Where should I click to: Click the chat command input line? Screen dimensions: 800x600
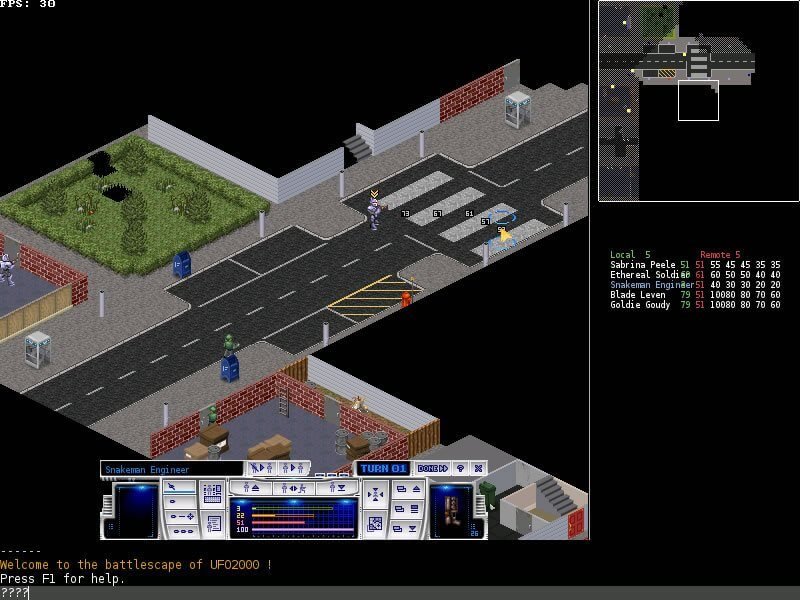pyautogui.click(x=400, y=593)
